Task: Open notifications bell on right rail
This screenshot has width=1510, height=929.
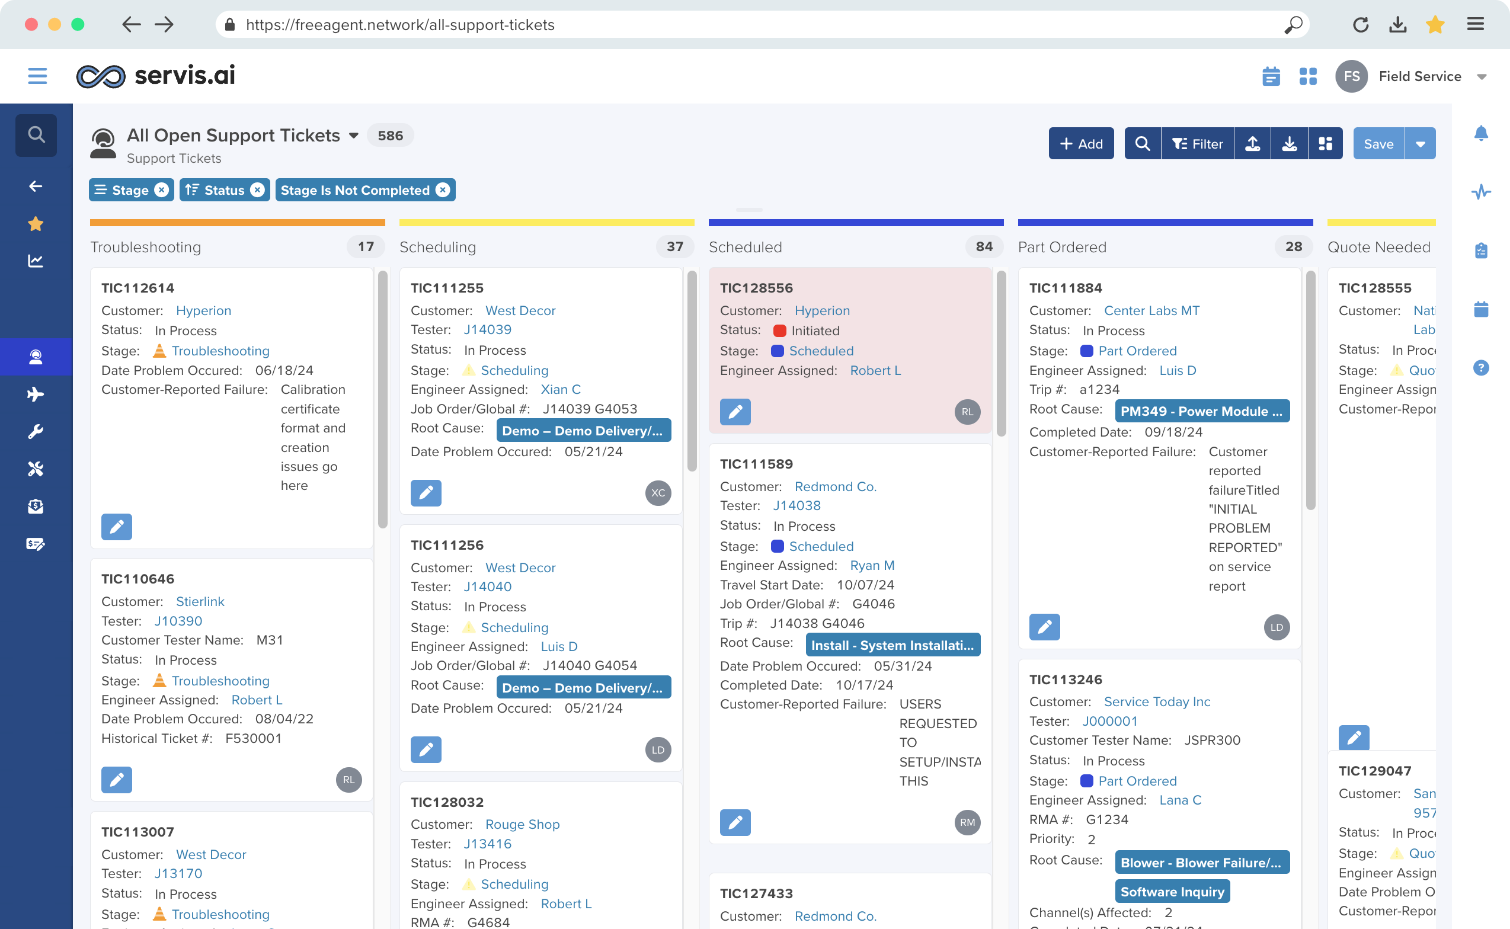Action: 1481,133
